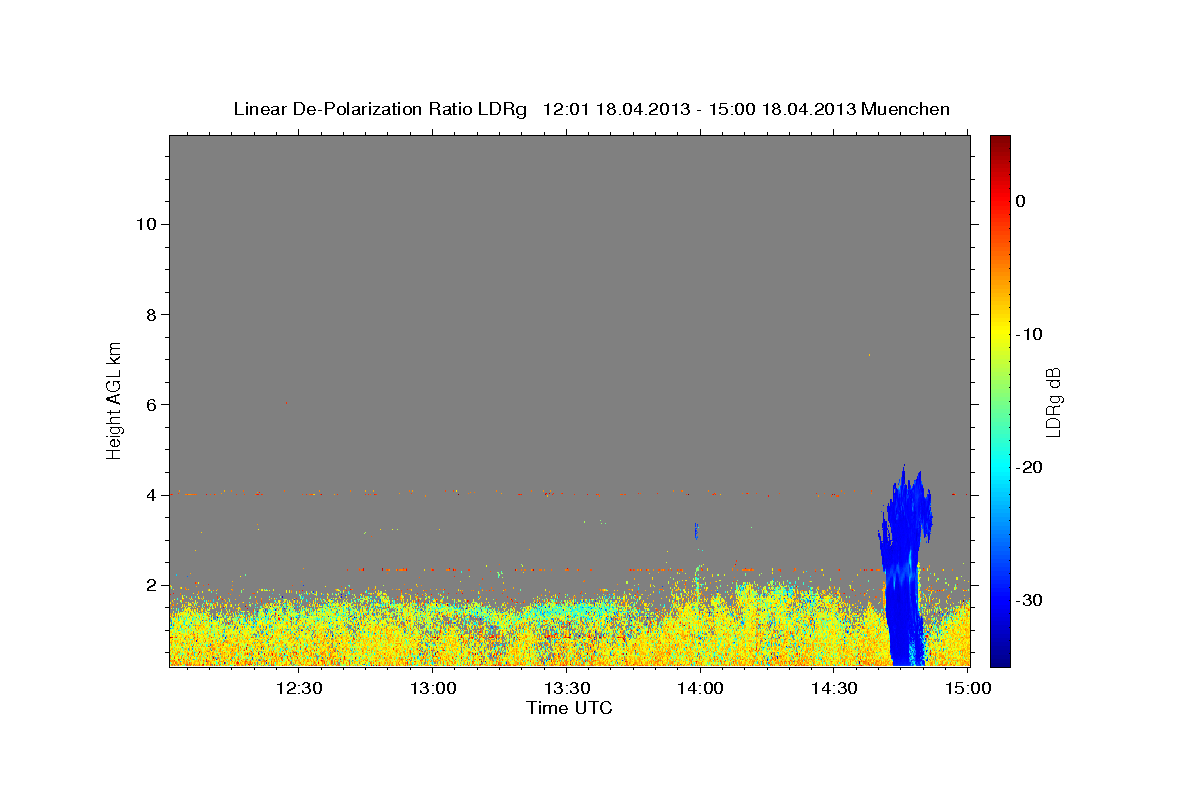Select the 14:30 time tick label
1200x800 pixels.
pyautogui.click(x=834, y=688)
